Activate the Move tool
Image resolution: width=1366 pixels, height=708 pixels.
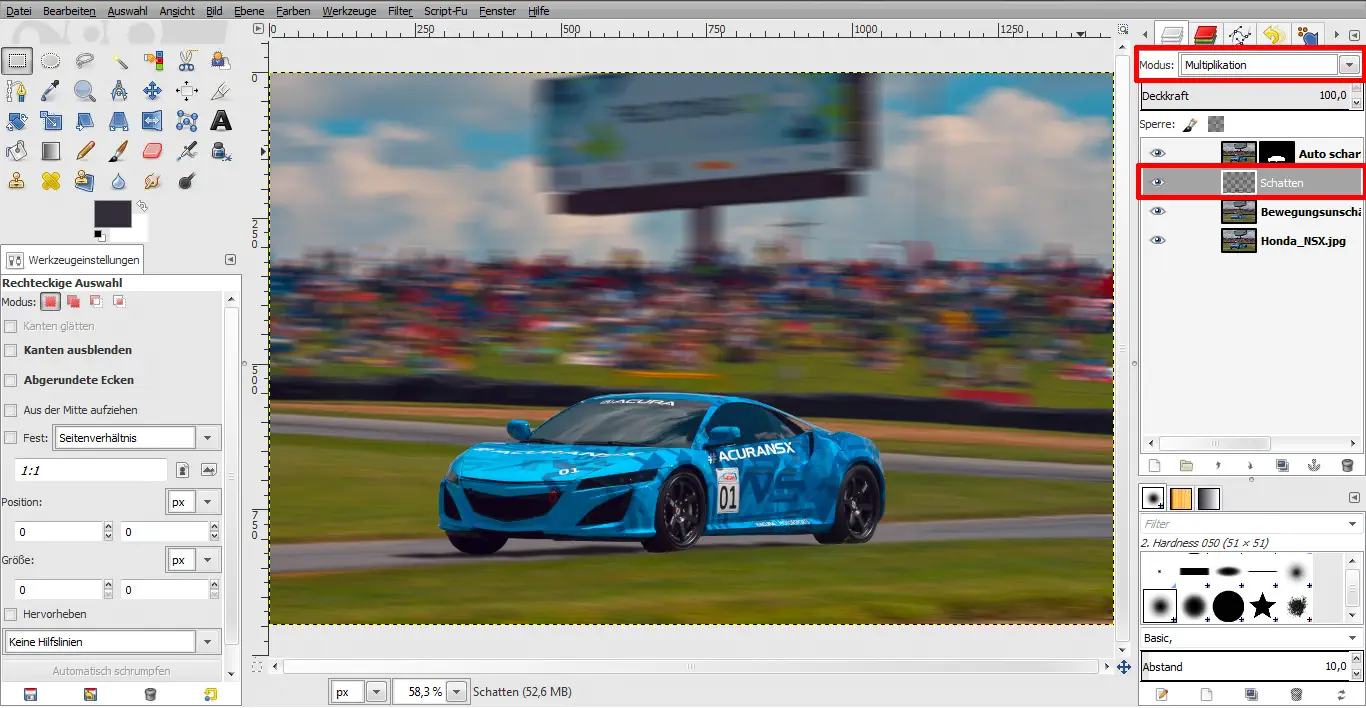pos(152,92)
